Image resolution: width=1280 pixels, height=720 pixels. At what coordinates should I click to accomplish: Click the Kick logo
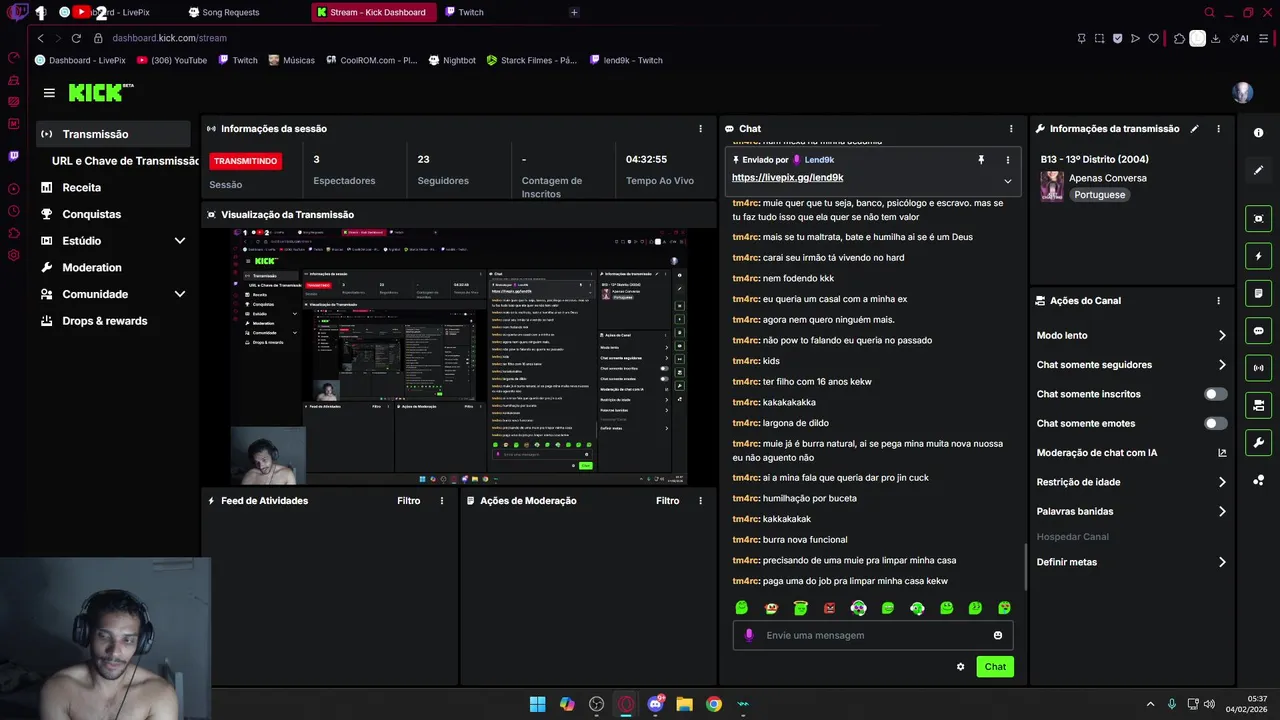click(x=100, y=92)
